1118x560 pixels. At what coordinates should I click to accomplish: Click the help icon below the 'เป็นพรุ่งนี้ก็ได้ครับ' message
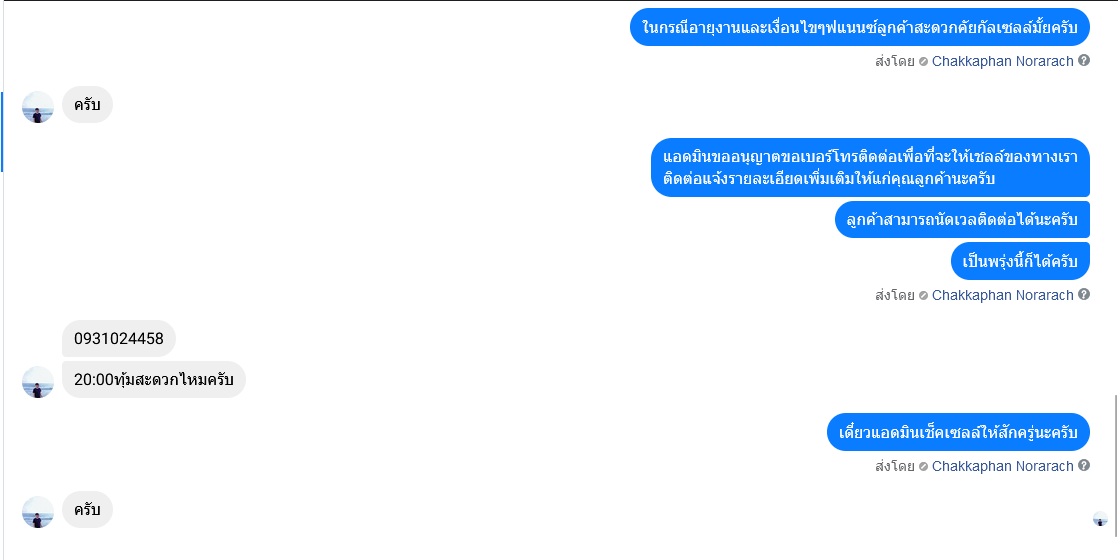(x=1084, y=294)
